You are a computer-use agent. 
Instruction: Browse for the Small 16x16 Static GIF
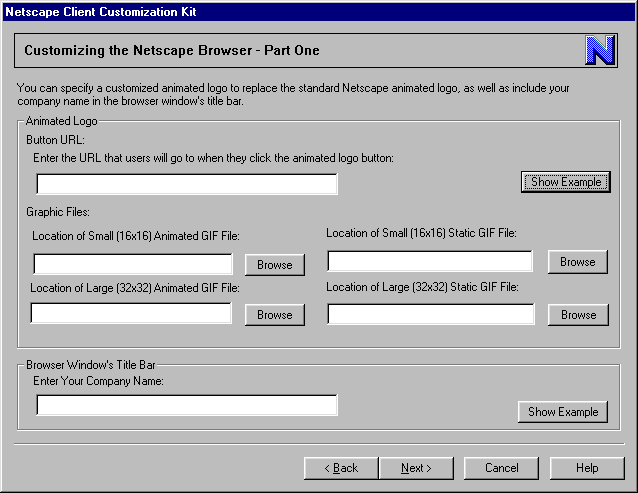coord(577,262)
